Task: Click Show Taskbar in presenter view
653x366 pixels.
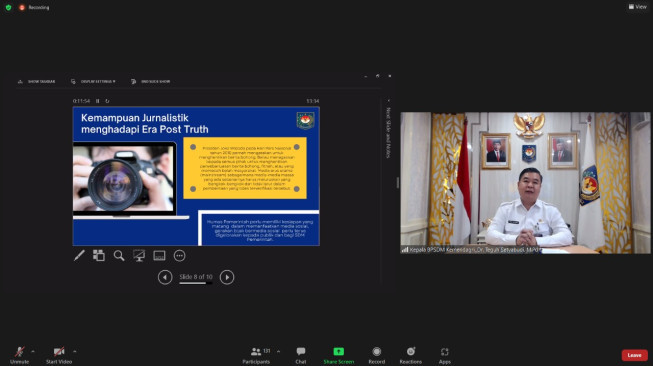Action: tap(37, 82)
